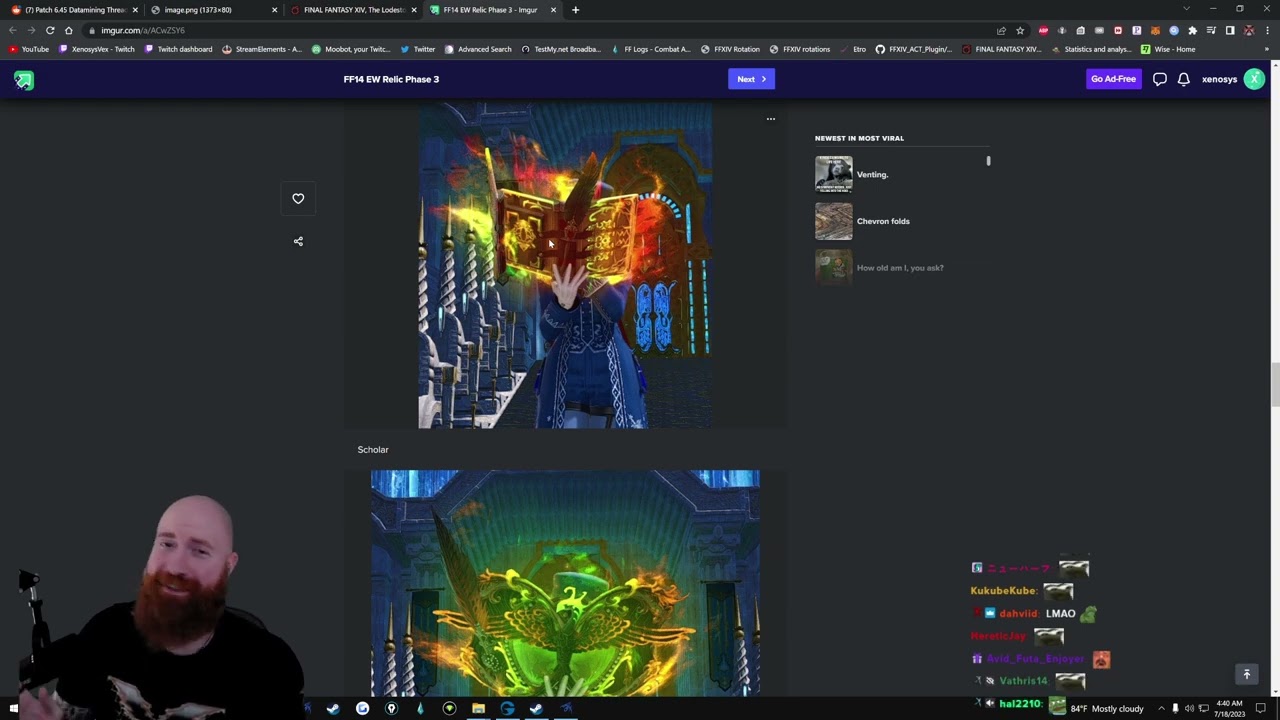Open the Chevron folds post
Screen dimensions: 1280x720
[x=883, y=221]
